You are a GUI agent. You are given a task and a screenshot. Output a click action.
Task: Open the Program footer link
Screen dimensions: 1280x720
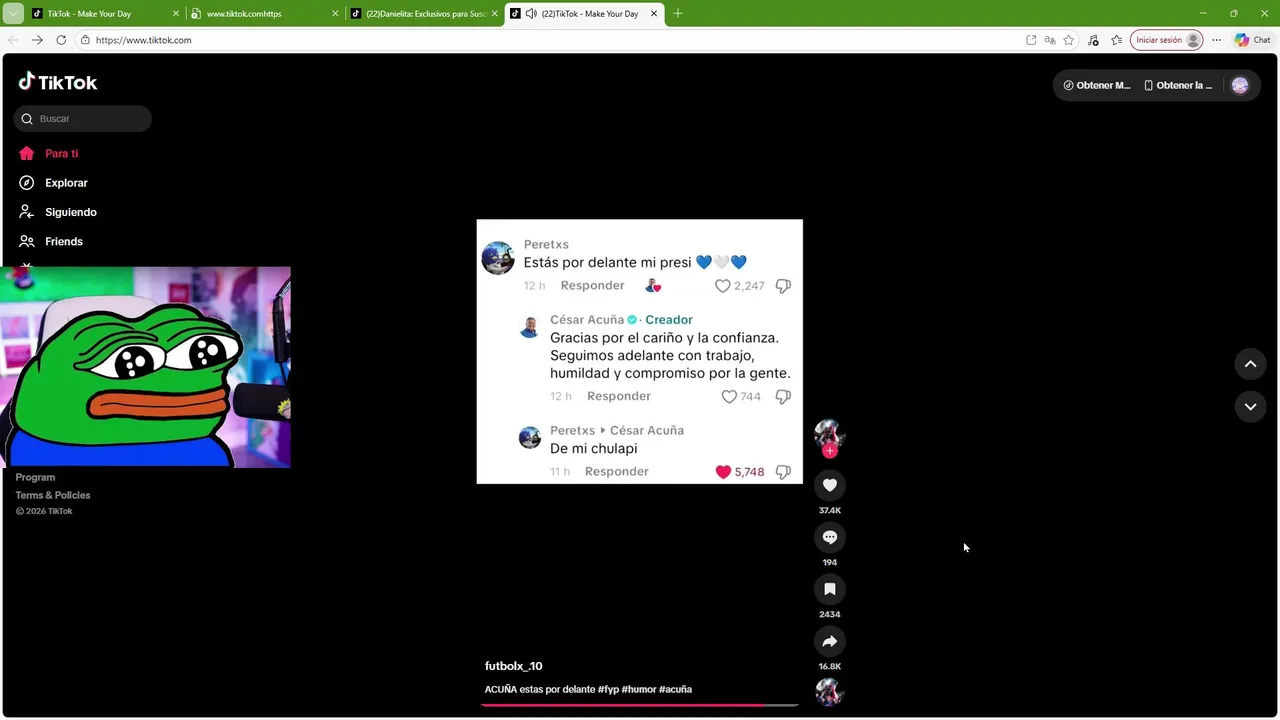click(x=35, y=477)
